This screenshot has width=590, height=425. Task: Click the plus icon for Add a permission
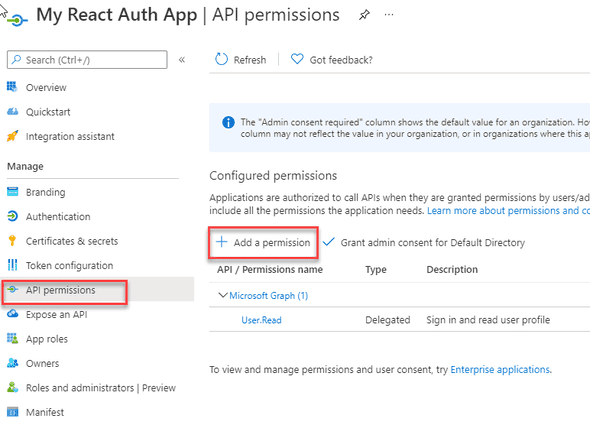pyautogui.click(x=222, y=242)
